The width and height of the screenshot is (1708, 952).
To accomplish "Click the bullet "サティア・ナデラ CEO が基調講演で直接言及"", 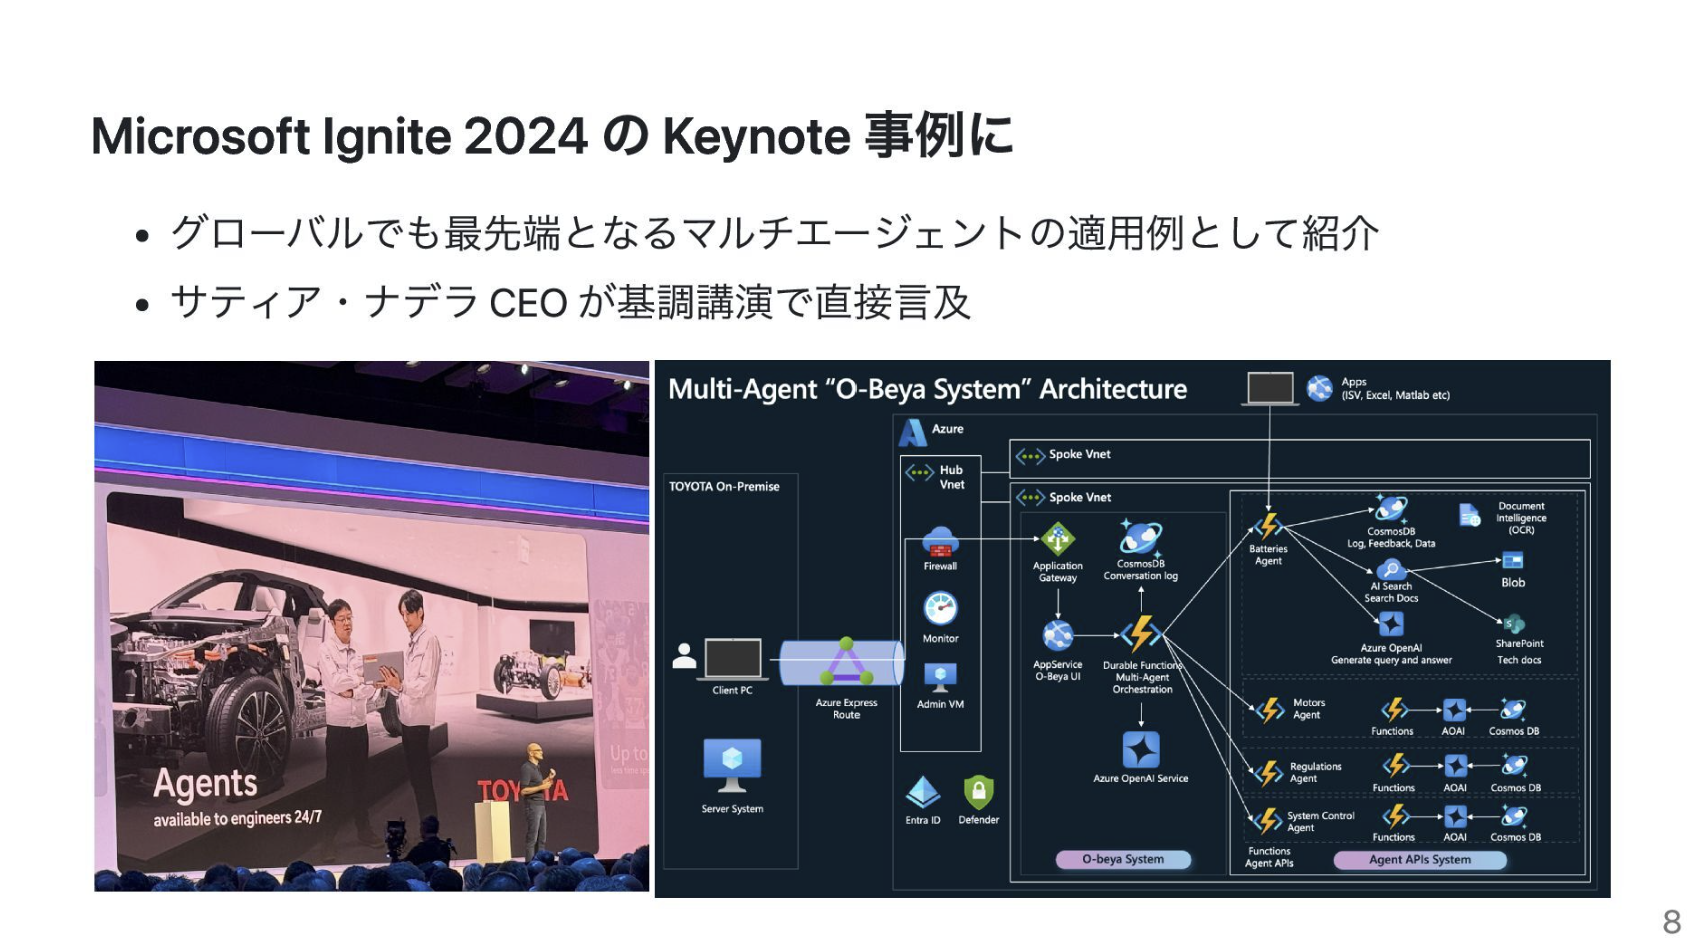I will tap(571, 302).
